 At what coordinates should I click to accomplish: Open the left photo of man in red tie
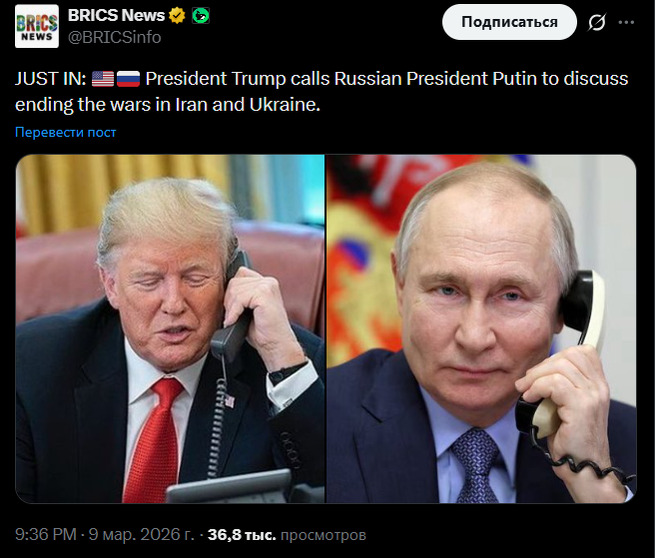pos(170,329)
